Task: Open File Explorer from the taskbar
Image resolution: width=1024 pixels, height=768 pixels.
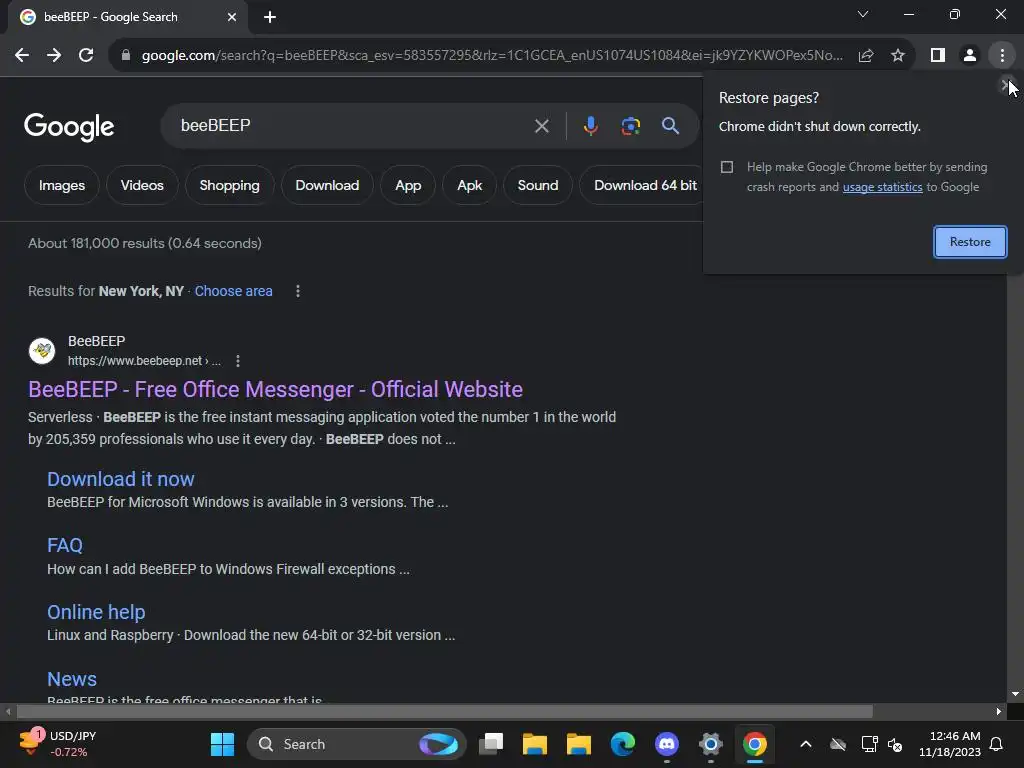Action: [x=535, y=744]
